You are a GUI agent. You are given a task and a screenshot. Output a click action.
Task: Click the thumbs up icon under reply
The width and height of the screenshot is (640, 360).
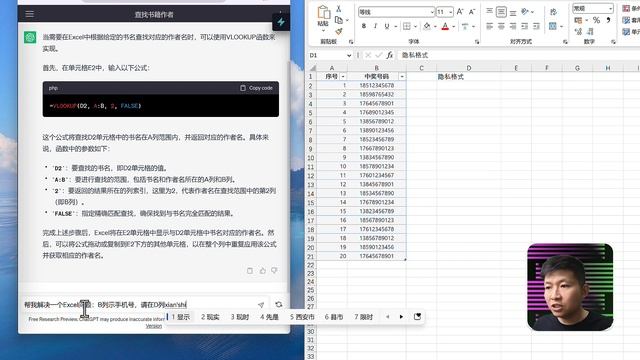pyautogui.click(x=262, y=270)
